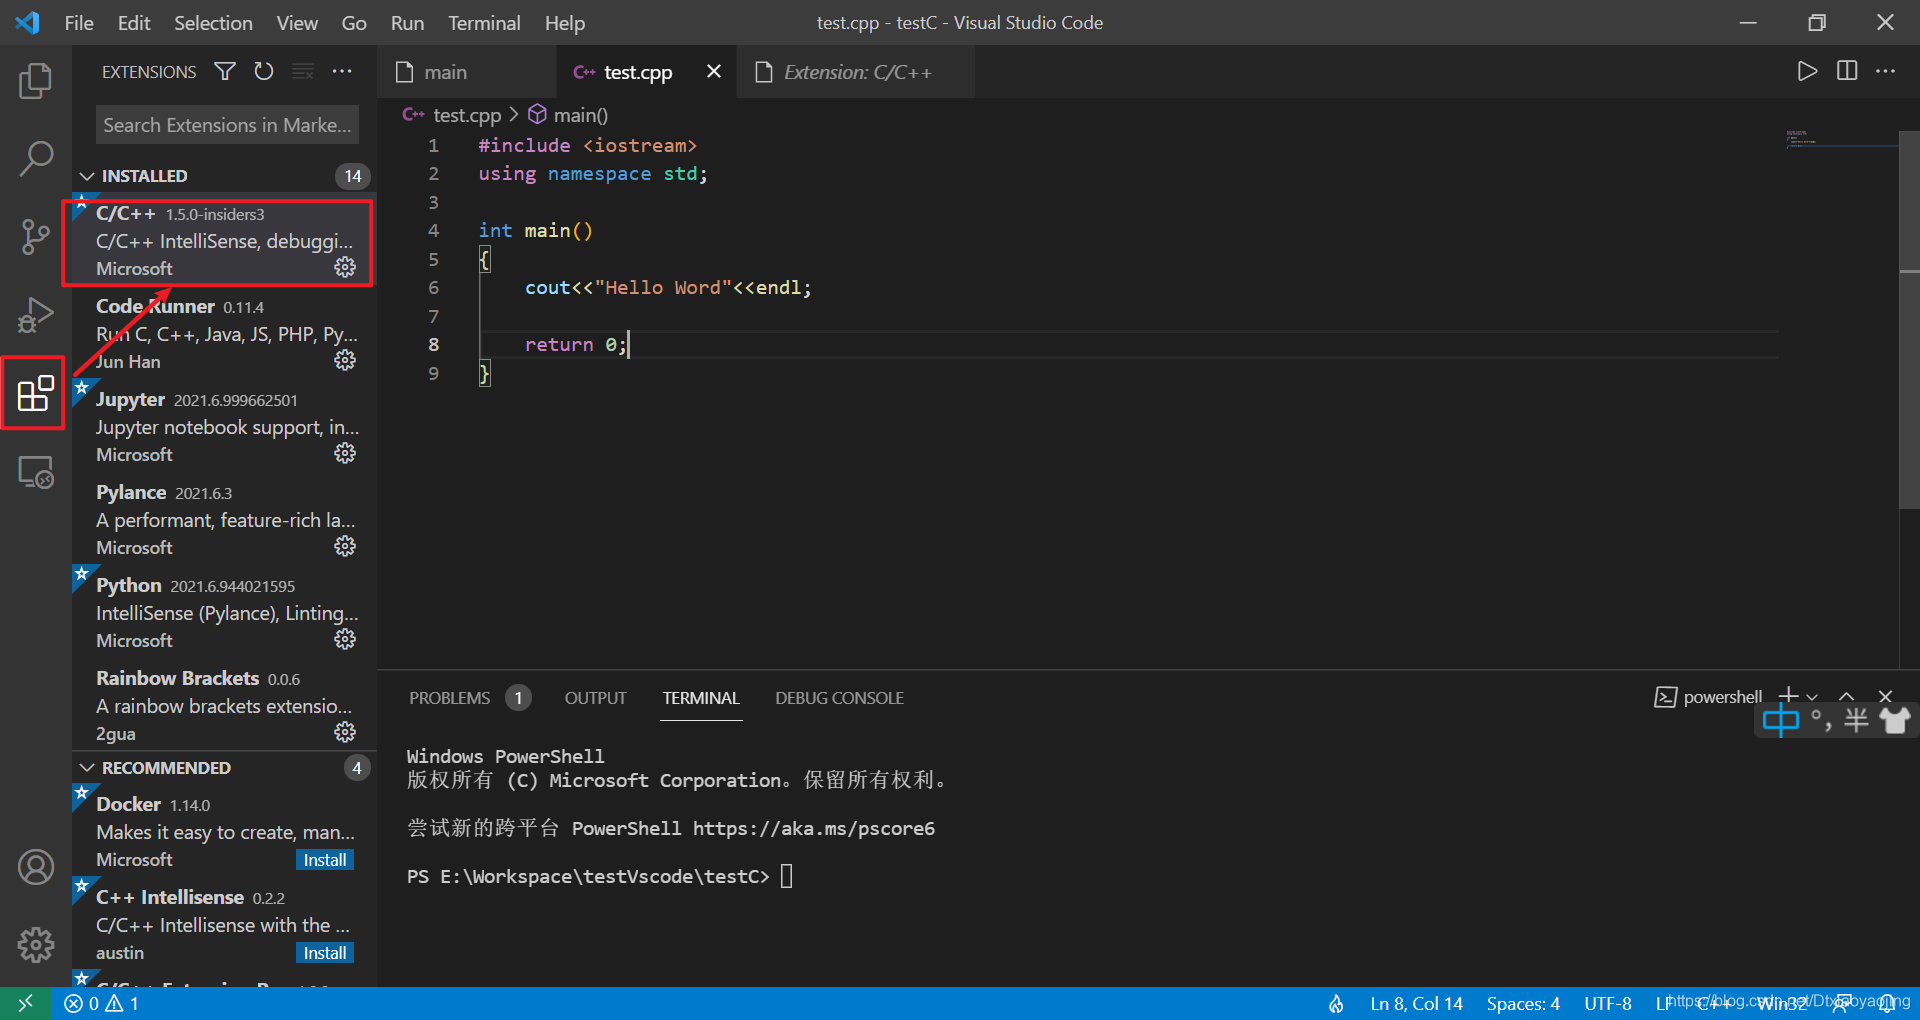Image resolution: width=1920 pixels, height=1020 pixels.
Task: Open the Manage gear at the activity bar bottom
Action: 36,945
